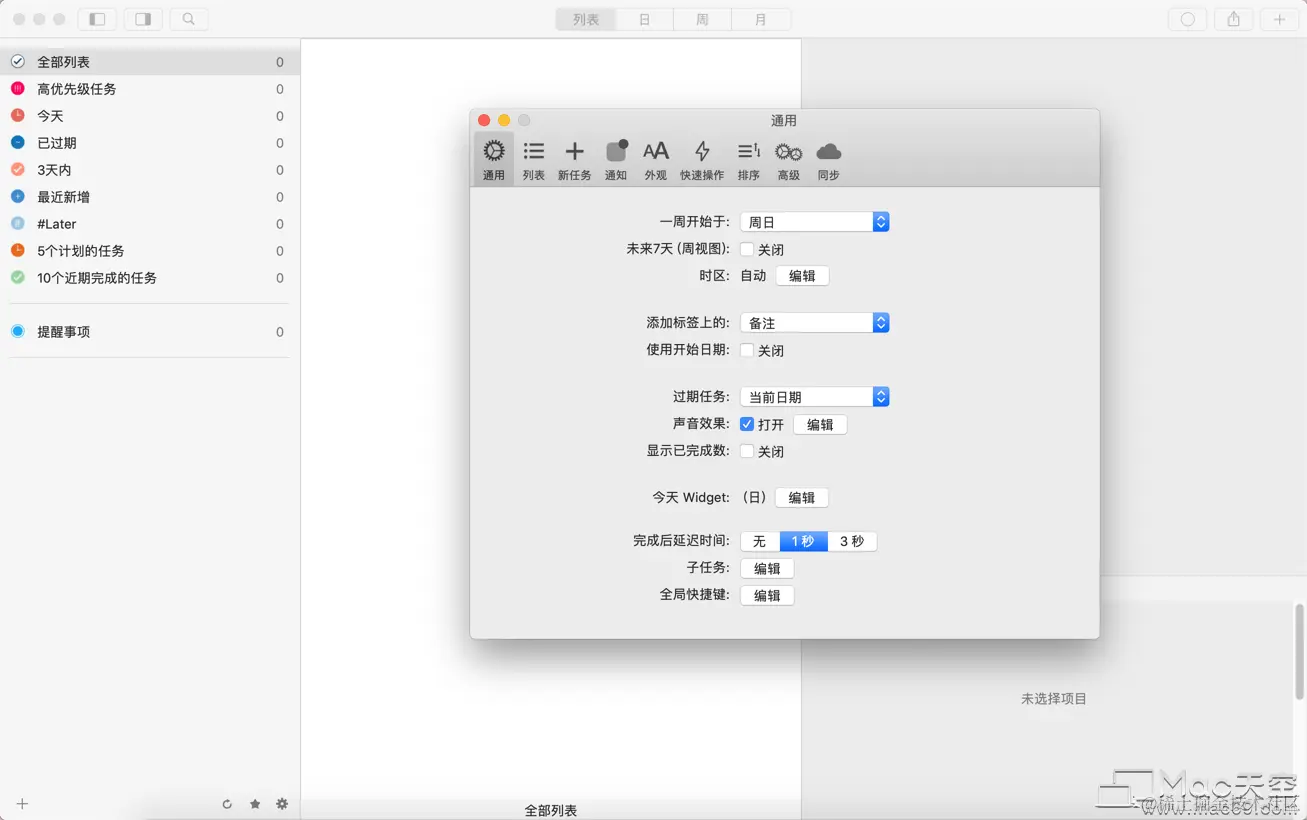Set completion delay to 1秒
The height and width of the screenshot is (820, 1307).
(x=803, y=541)
